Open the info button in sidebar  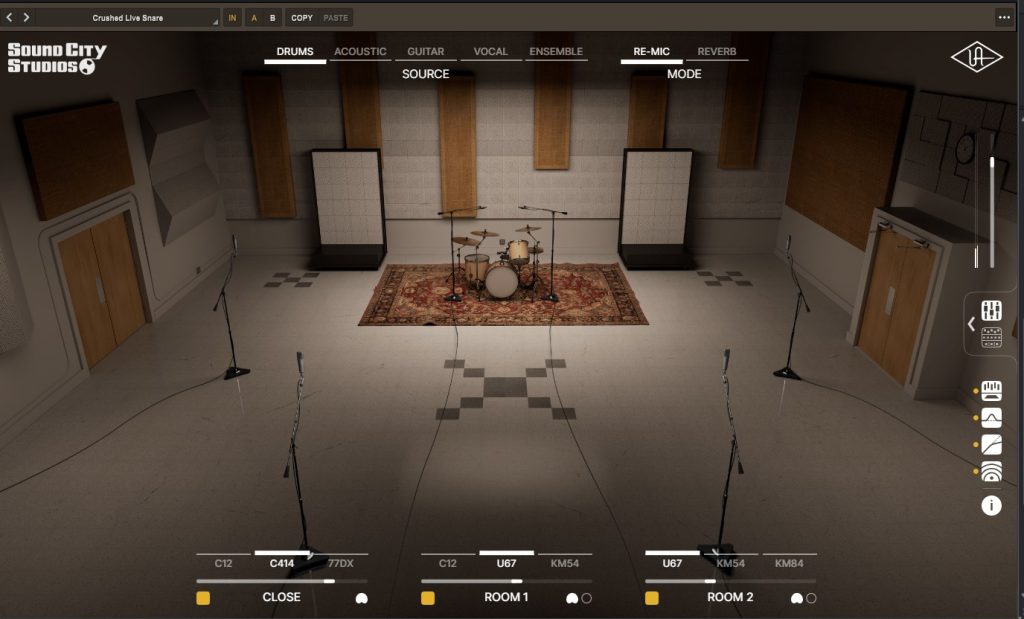[x=991, y=505]
